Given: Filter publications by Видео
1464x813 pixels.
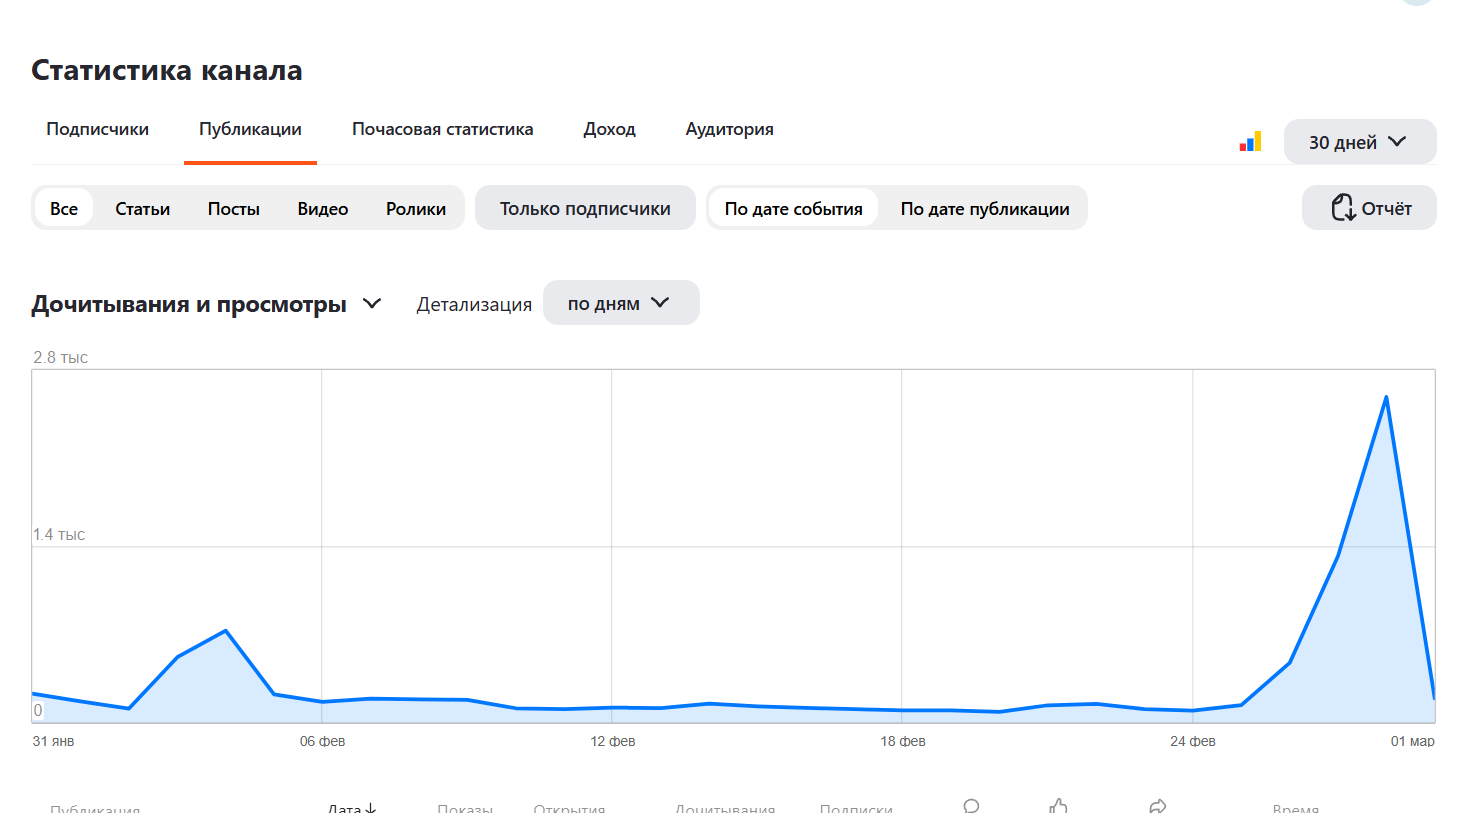Looking at the screenshot, I should [322, 209].
